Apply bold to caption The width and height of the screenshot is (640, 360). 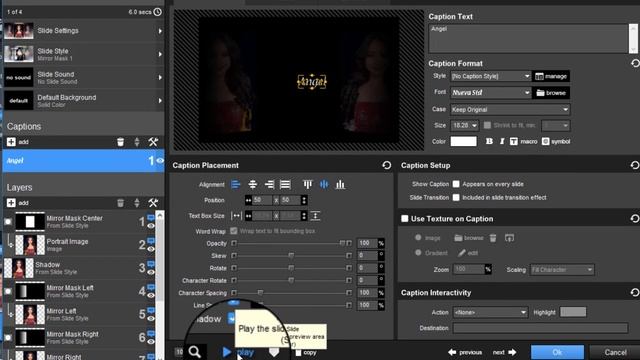click(x=489, y=141)
